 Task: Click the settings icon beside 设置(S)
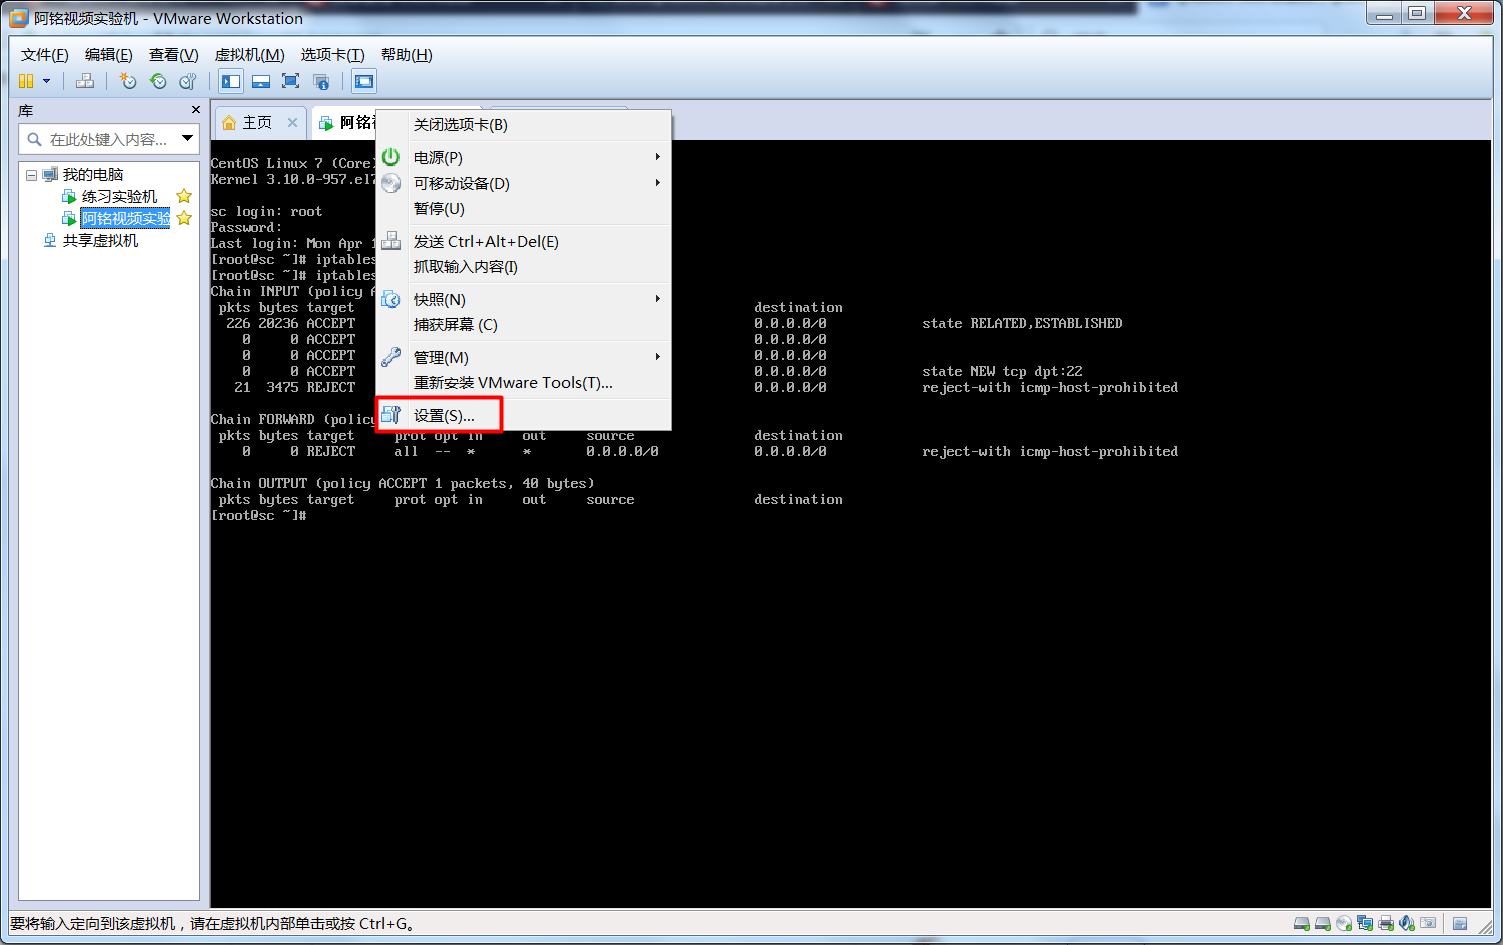click(x=391, y=415)
